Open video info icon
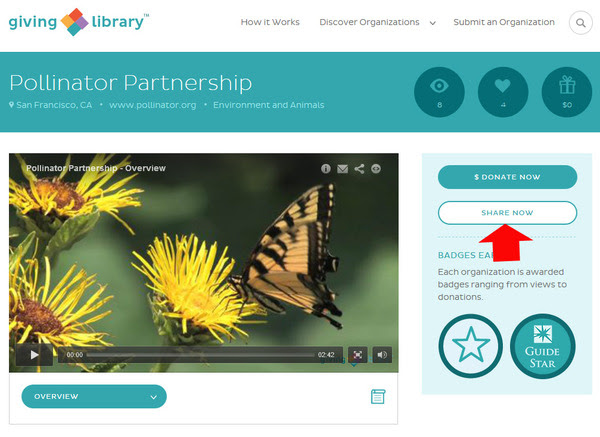Viewport: 600px width, 437px height. tap(326, 169)
